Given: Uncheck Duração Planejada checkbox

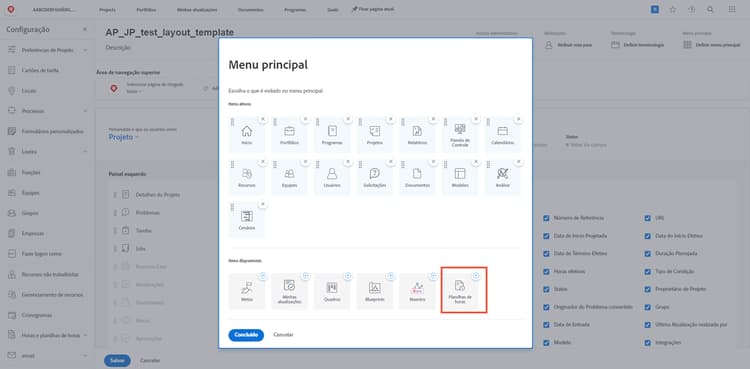Looking at the screenshot, I should [648, 254].
